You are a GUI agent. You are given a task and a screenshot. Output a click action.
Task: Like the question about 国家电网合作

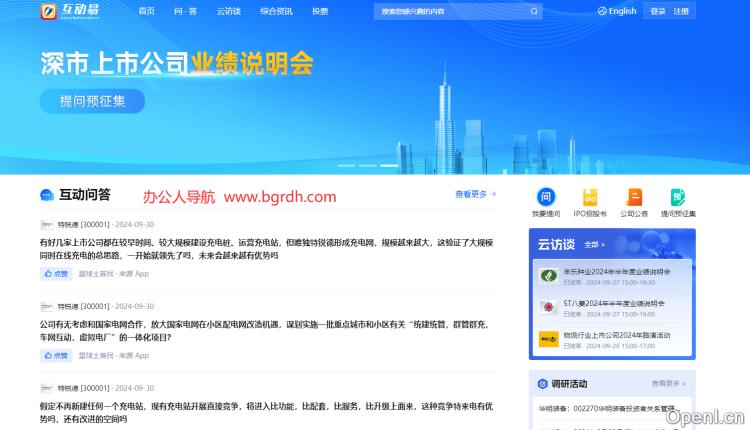pos(56,355)
